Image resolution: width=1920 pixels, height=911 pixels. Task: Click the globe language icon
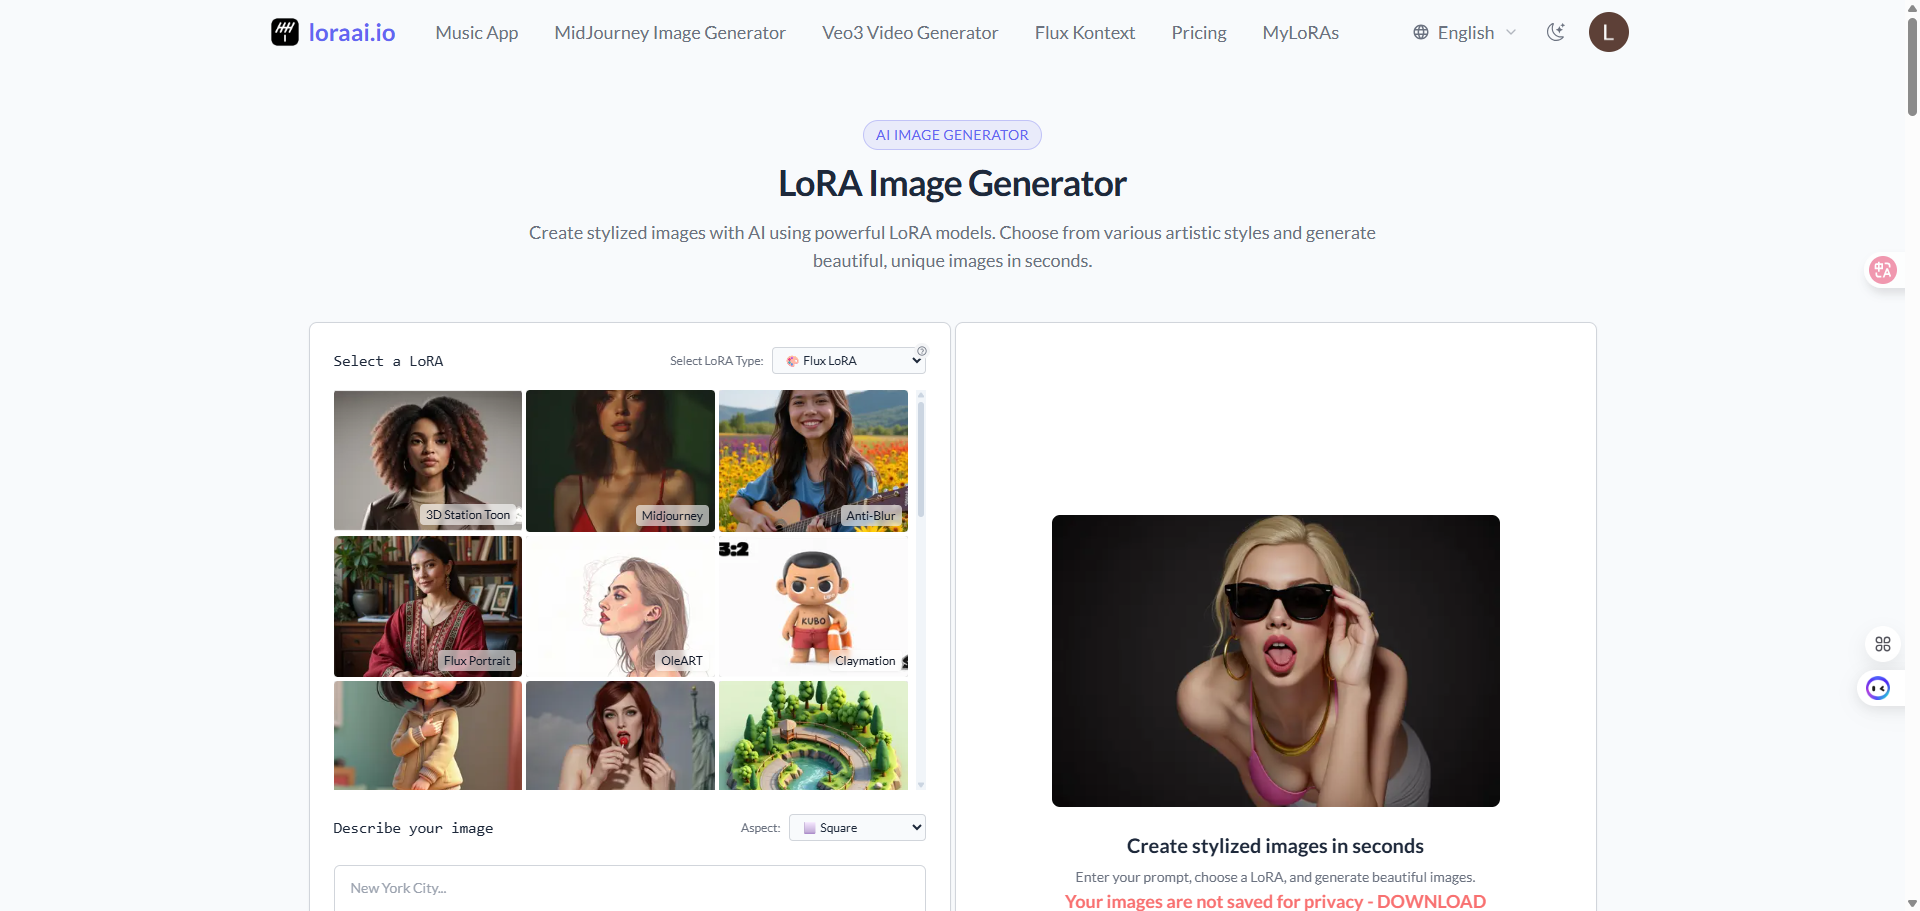pyautogui.click(x=1420, y=32)
